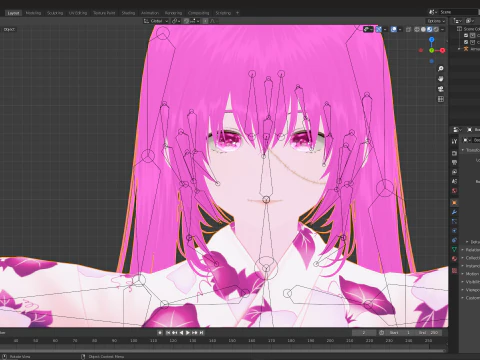Toggle proportional editing
480x360 pixels.
pos(205,21)
